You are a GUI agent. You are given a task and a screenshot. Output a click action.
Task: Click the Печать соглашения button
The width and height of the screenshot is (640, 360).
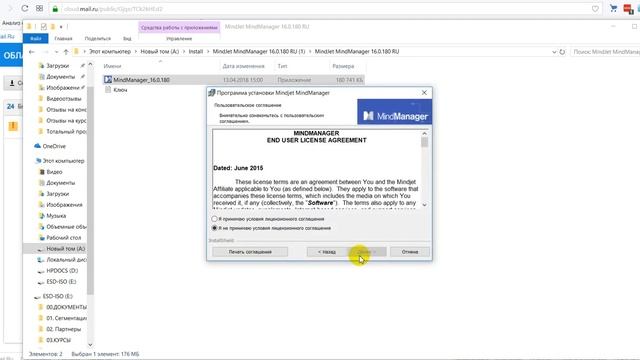250,252
